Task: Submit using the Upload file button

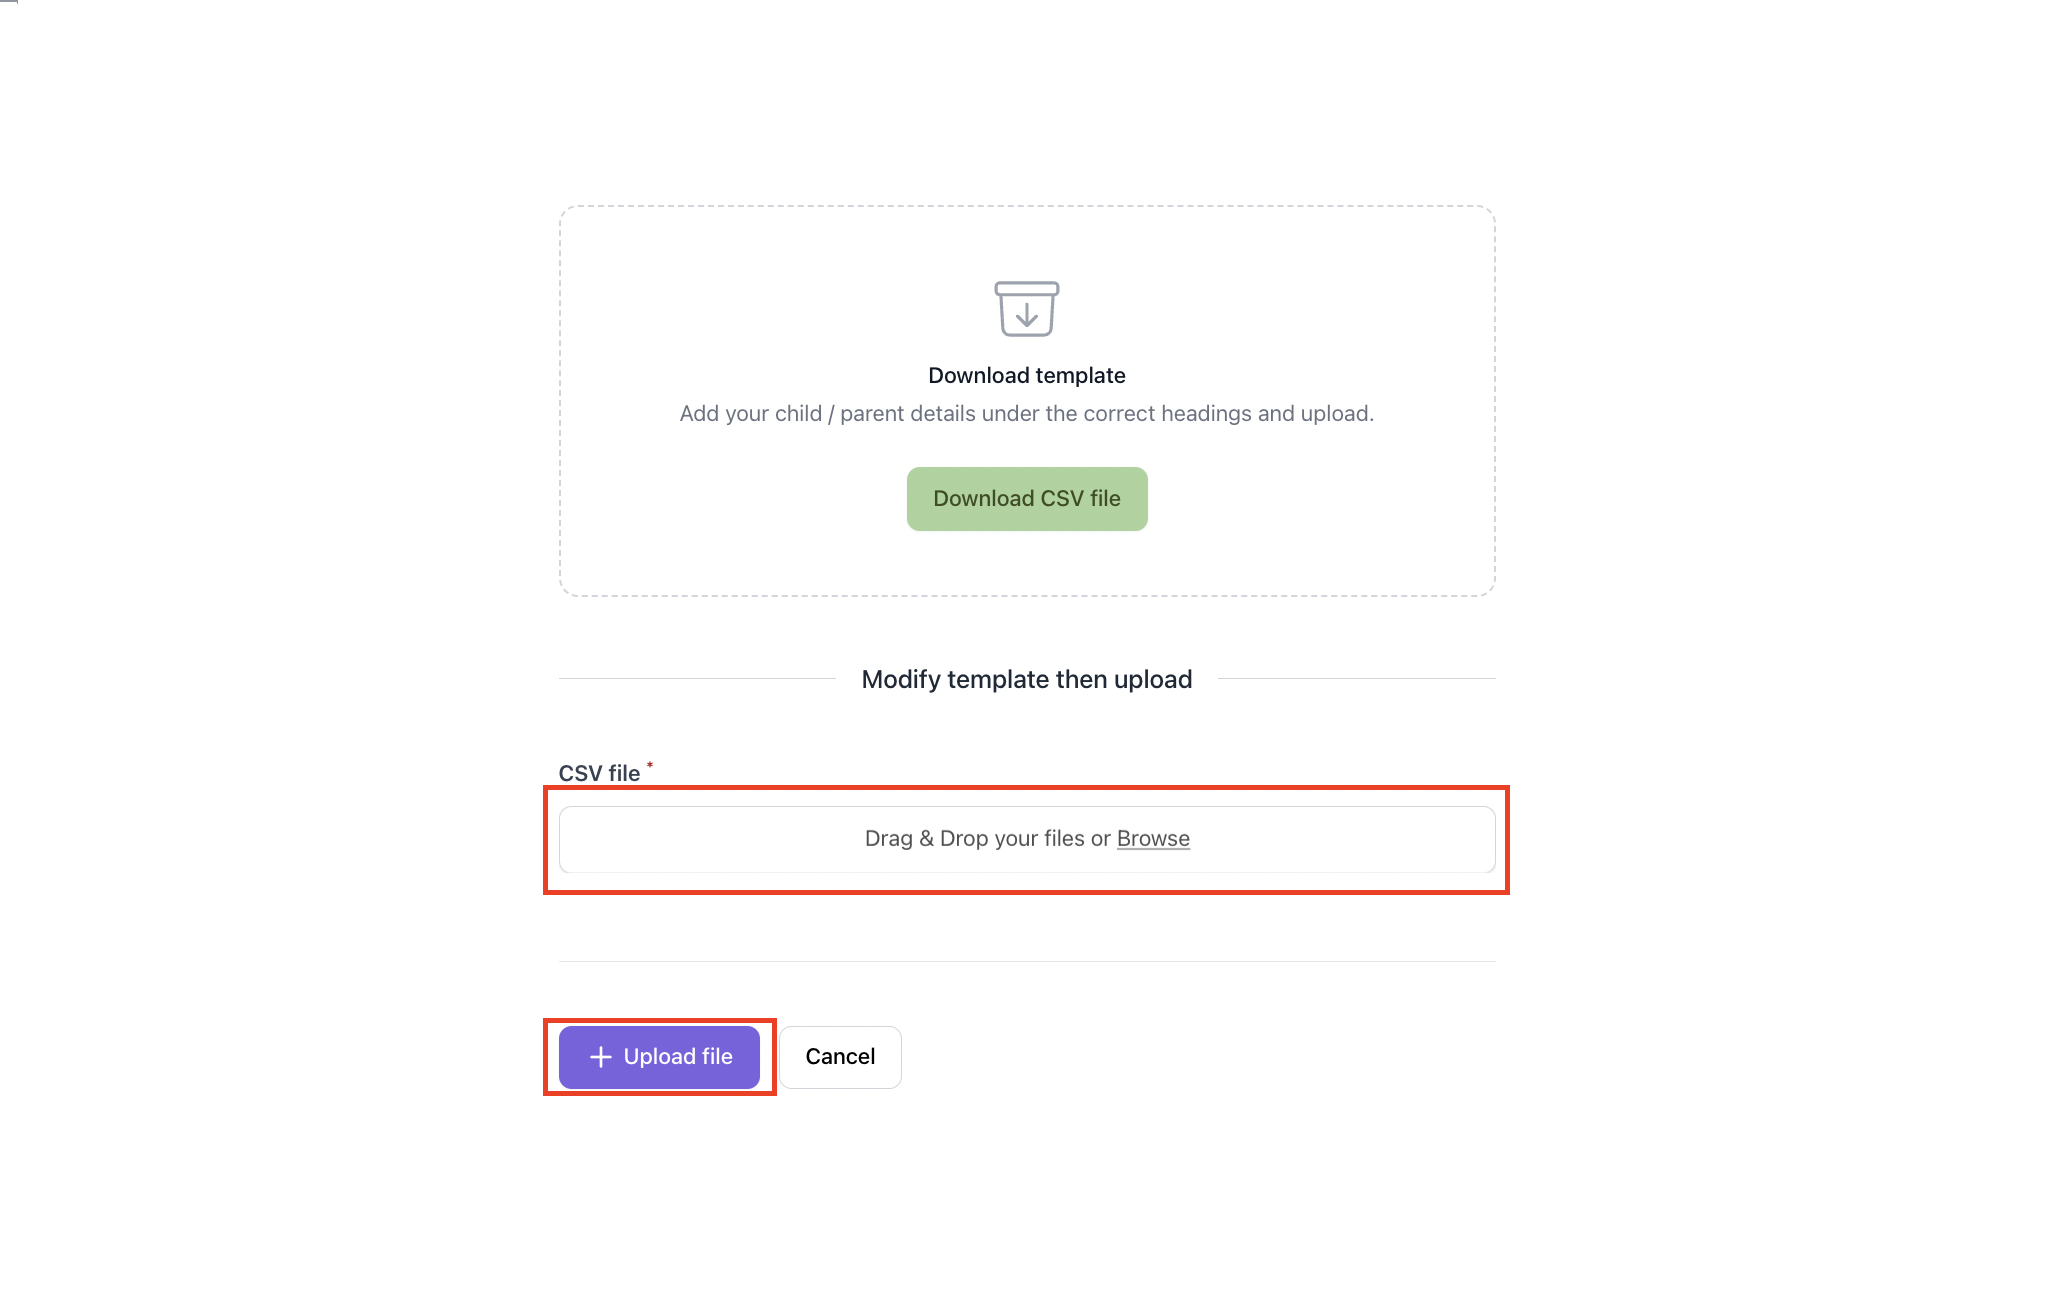Action: [659, 1057]
